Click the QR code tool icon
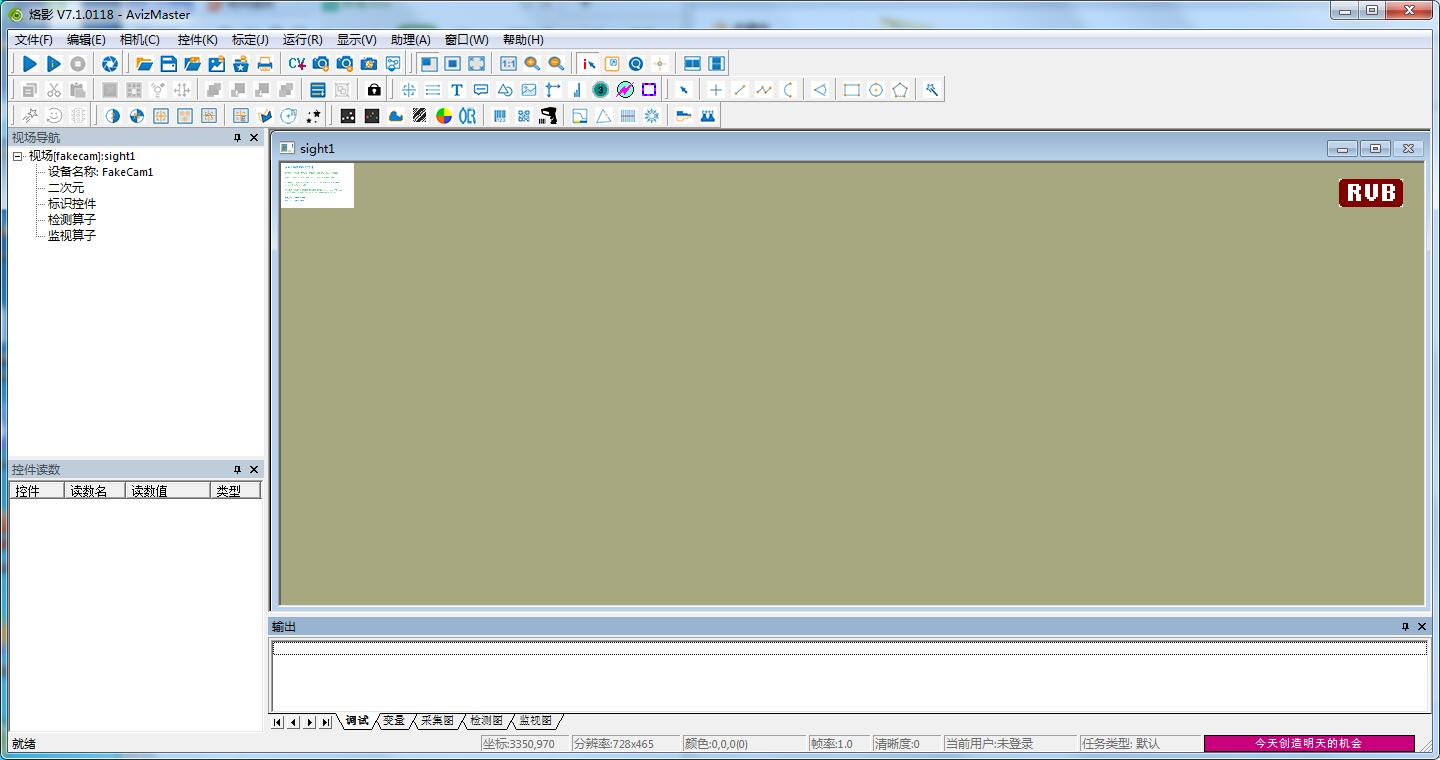1440x760 pixels. [x=524, y=116]
